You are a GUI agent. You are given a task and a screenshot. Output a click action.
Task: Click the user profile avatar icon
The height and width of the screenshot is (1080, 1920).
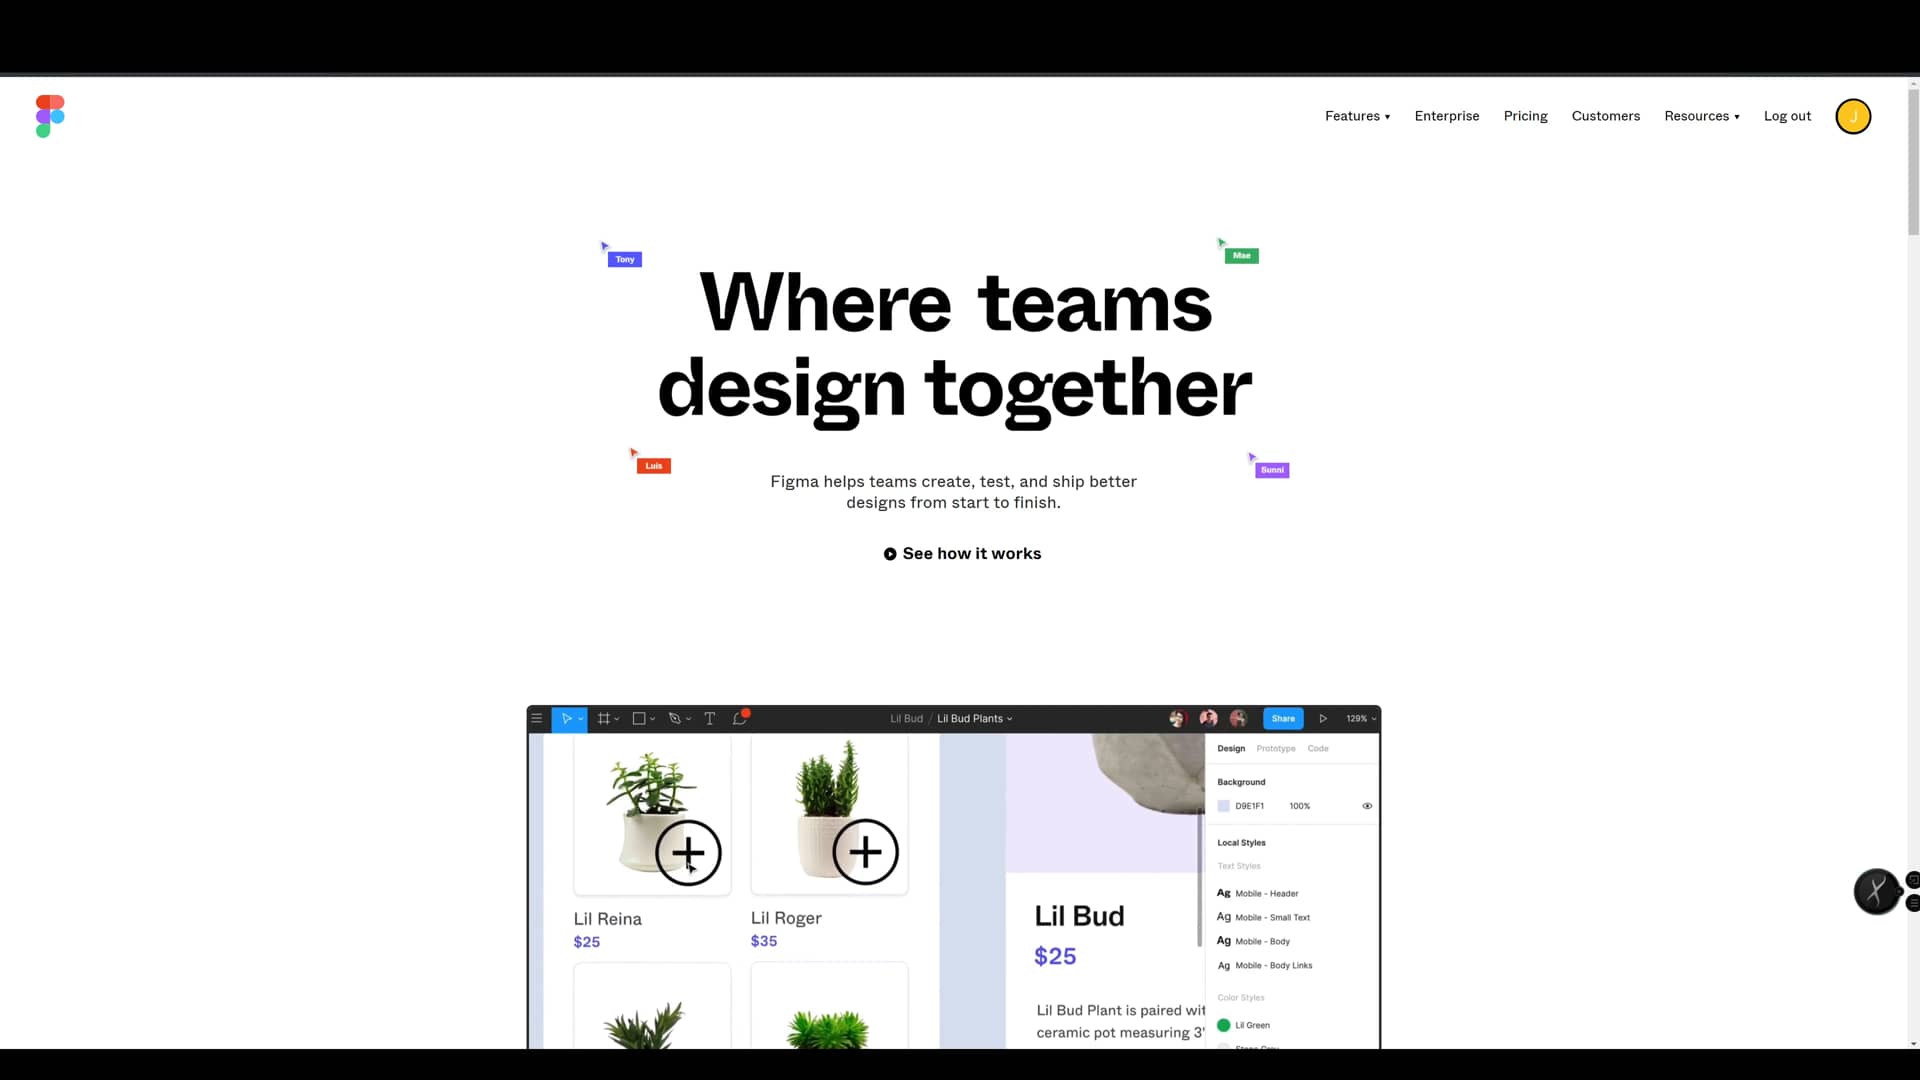[1853, 116]
